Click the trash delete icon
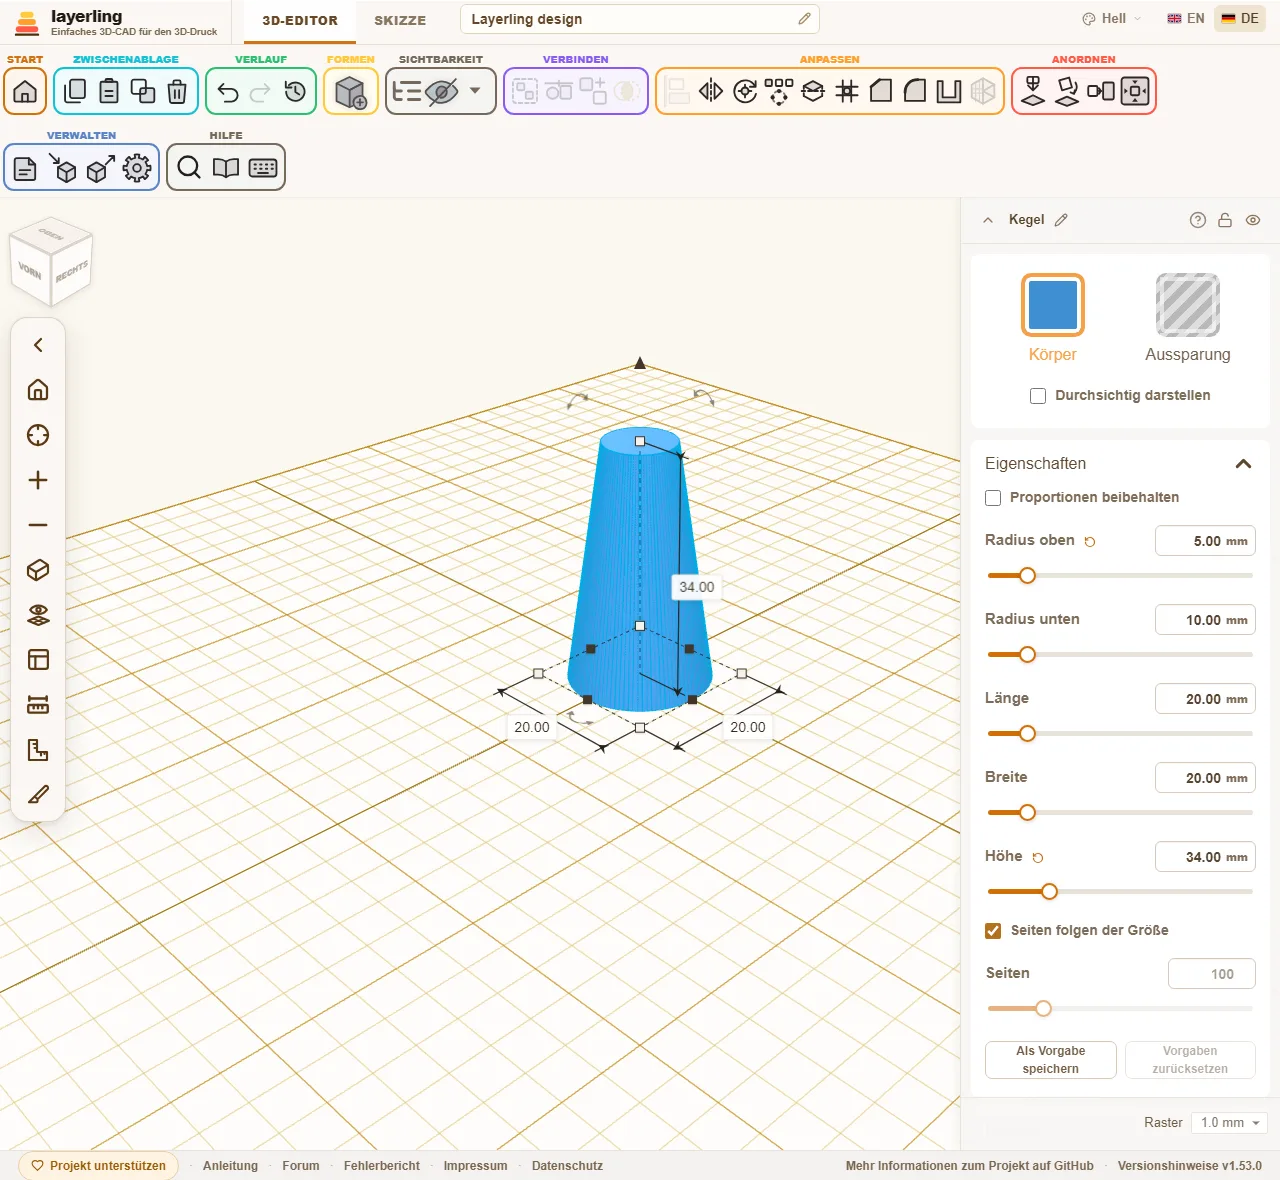Viewport: 1280px width, 1180px height. pos(177,92)
